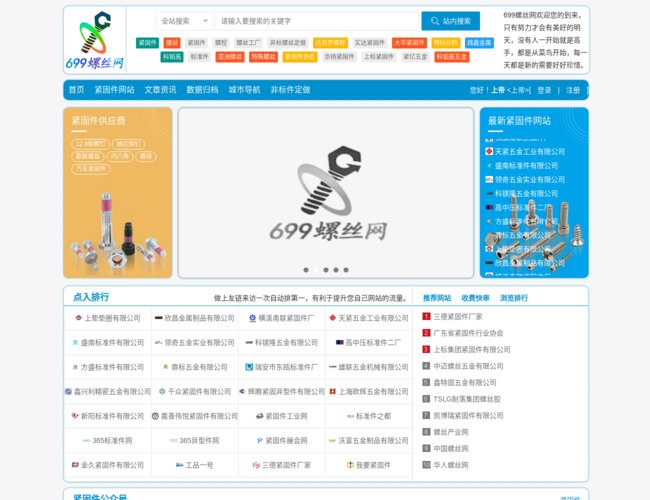Viewport: 650px width, 500px height.
Task: Click the red favicon beside 三德紧固件厂家 in the ranking grid
Action: click(256, 465)
